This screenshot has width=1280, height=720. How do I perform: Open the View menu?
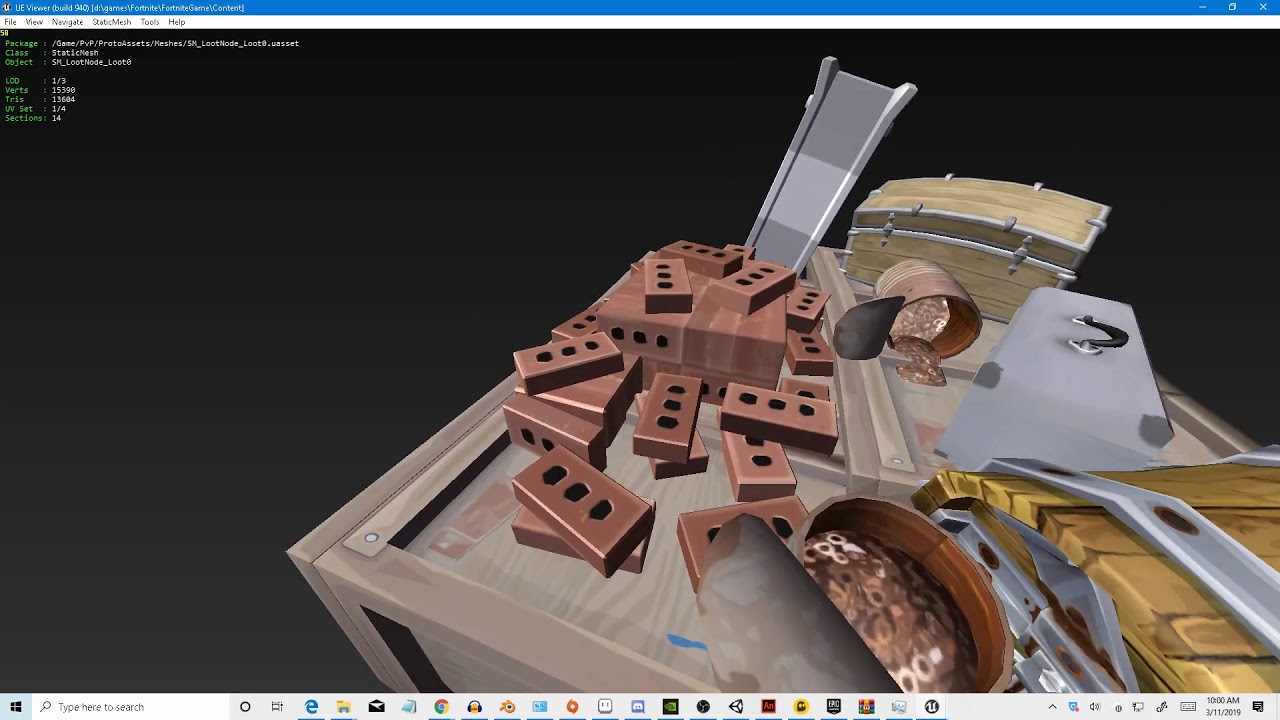[x=34, y=22]
